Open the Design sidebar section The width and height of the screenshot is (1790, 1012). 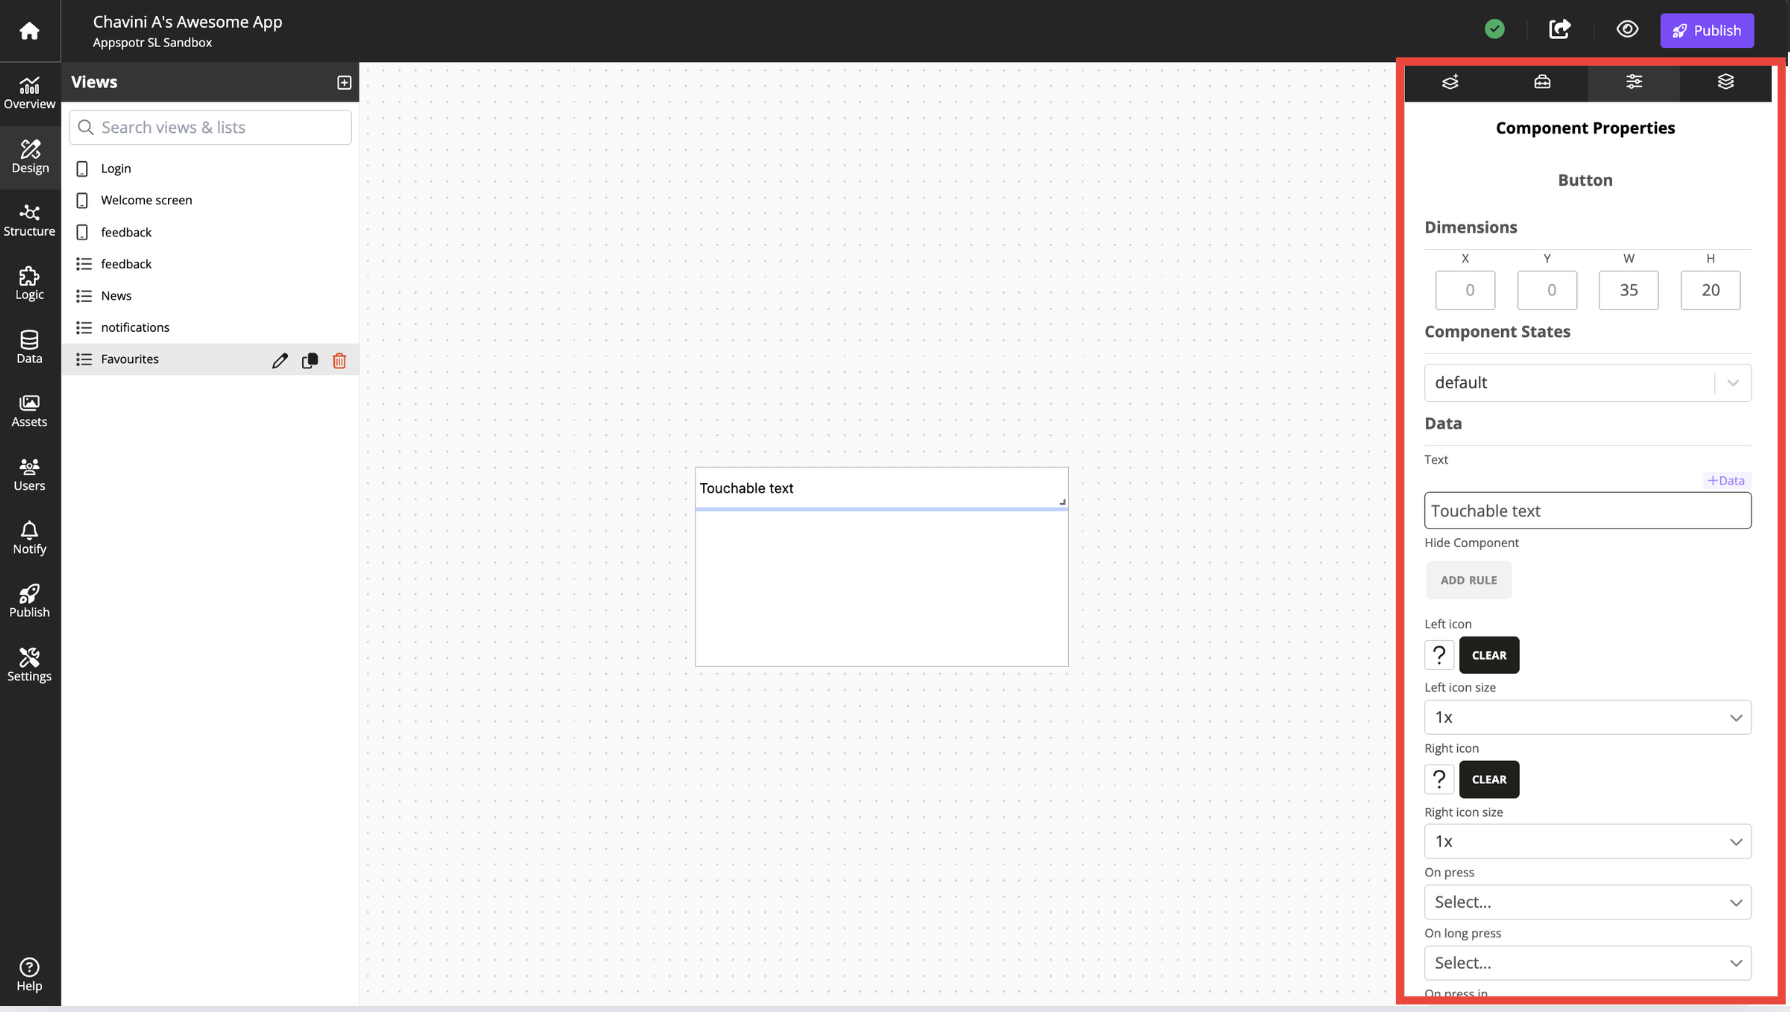pos(29,157)
